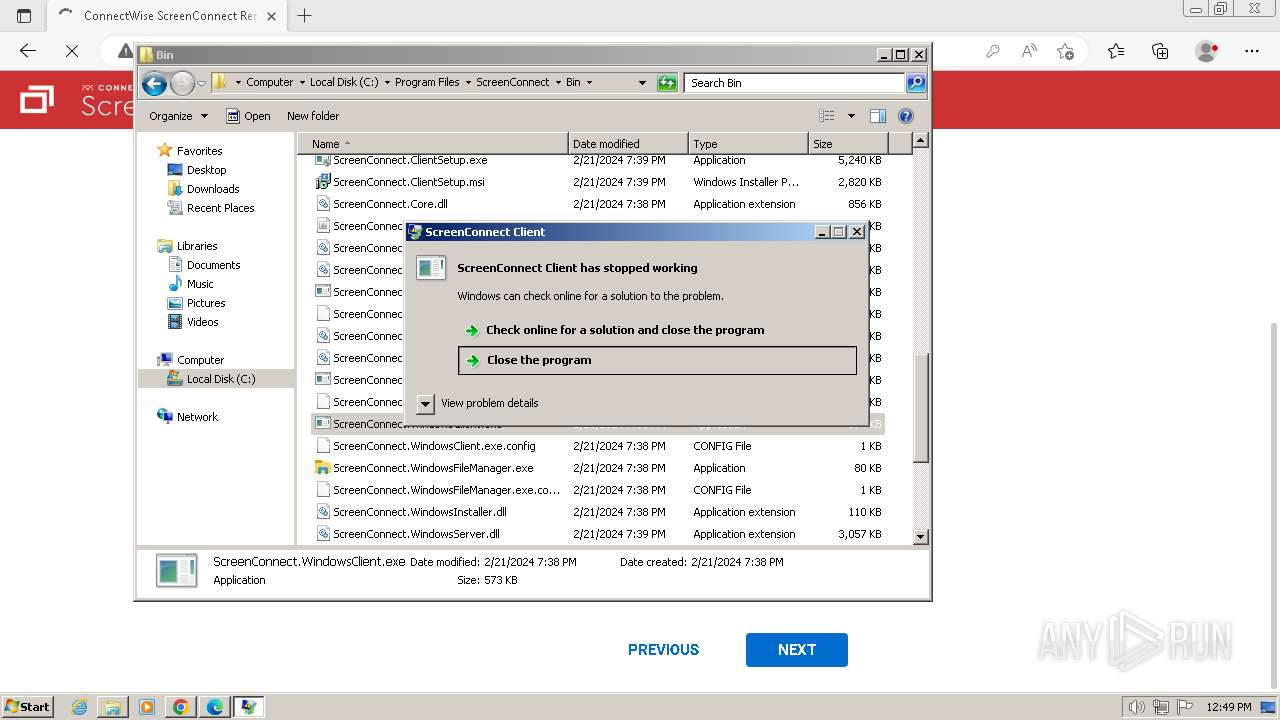
Task: Click the file list scroll up arrow
Action: point(921,140)
